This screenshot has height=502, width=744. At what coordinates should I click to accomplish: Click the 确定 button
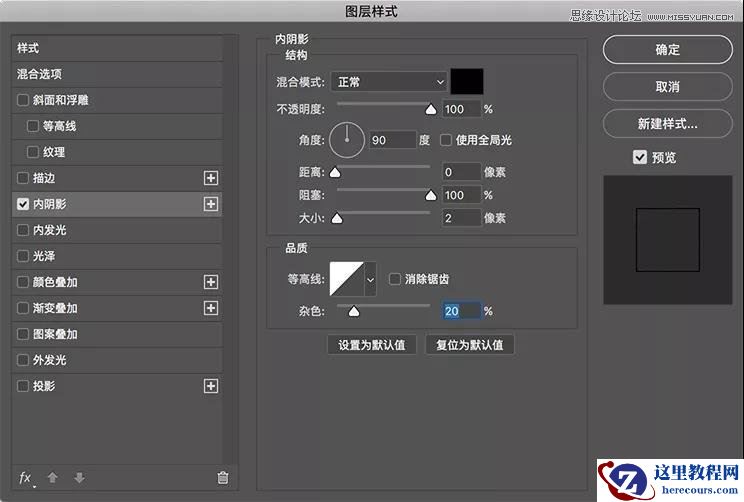point(668,49)
